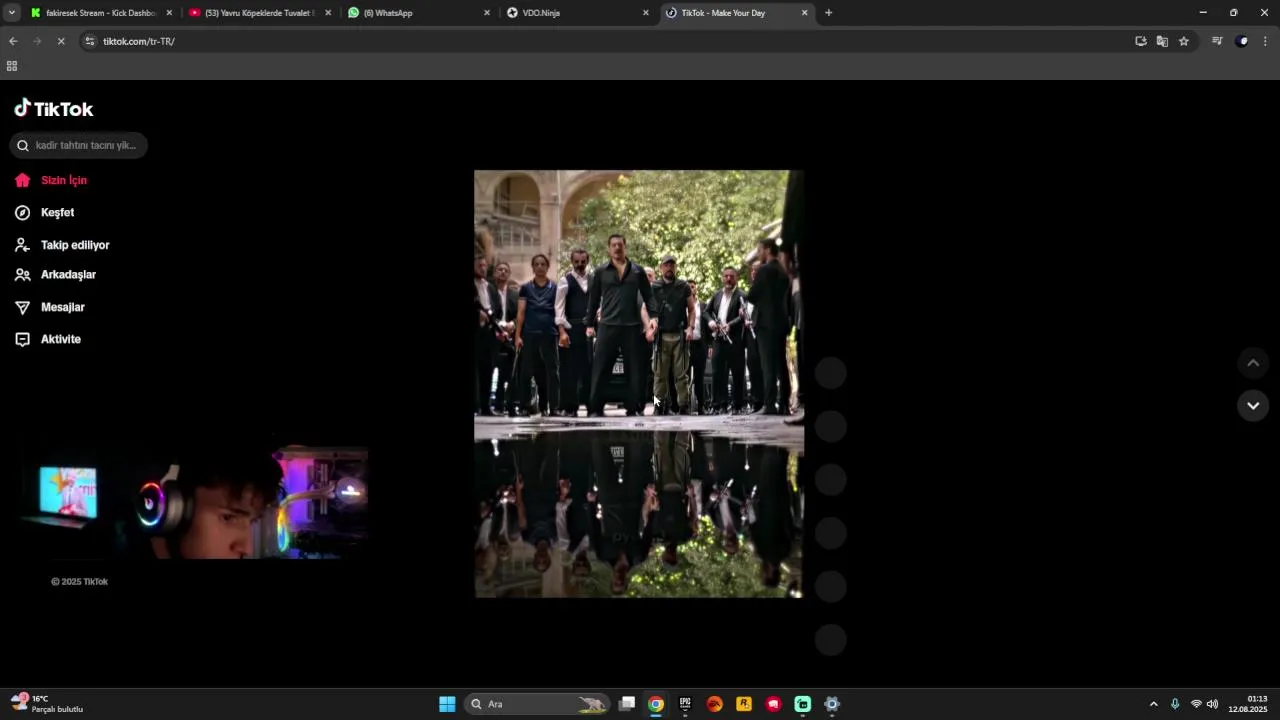Go to previous video with up chevron
This screenshot has width=1280, height=720.
[x=1253, y=363]
